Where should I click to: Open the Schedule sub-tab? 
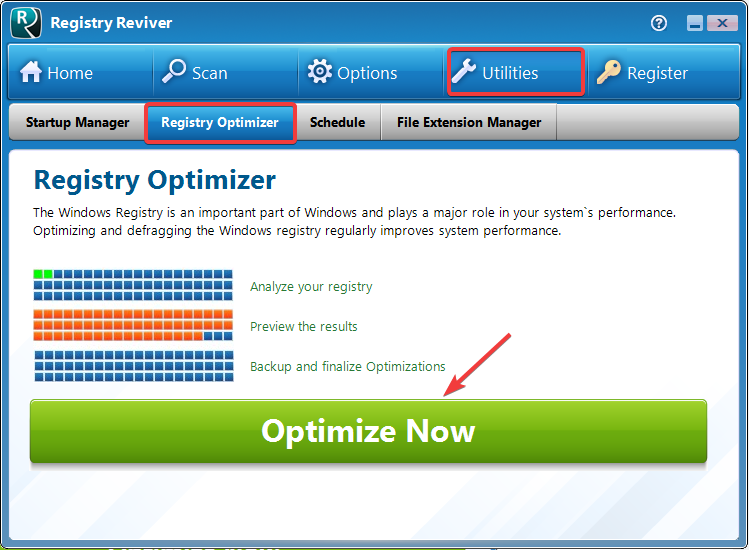coord(338,122)
